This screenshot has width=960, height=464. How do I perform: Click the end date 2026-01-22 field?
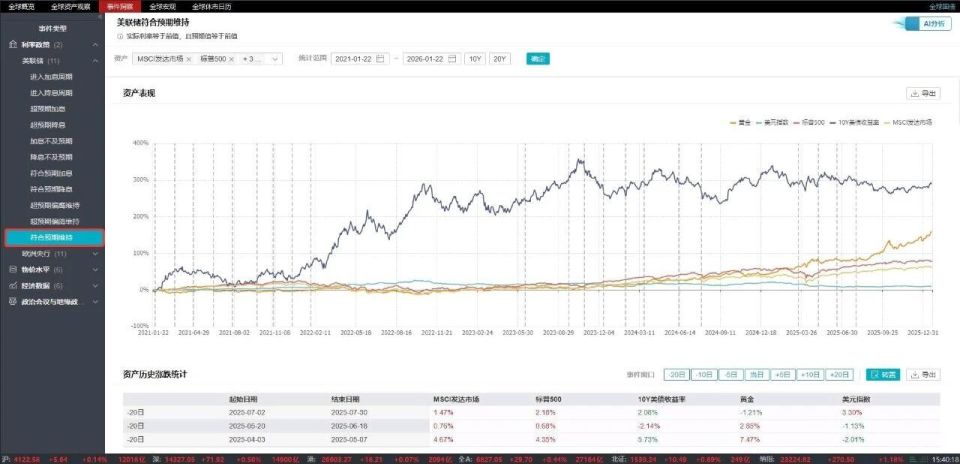click(x=432, y=59)
